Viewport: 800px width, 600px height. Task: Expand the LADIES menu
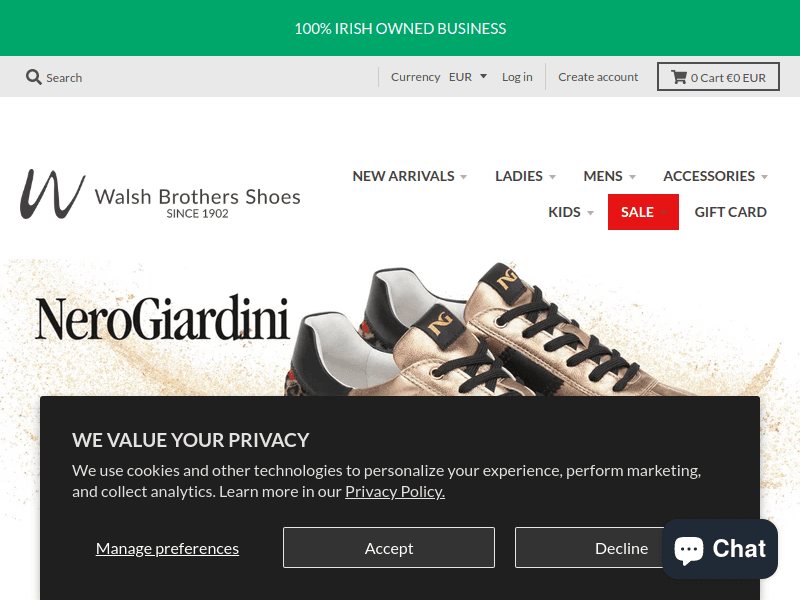click(x=520, y=176)
